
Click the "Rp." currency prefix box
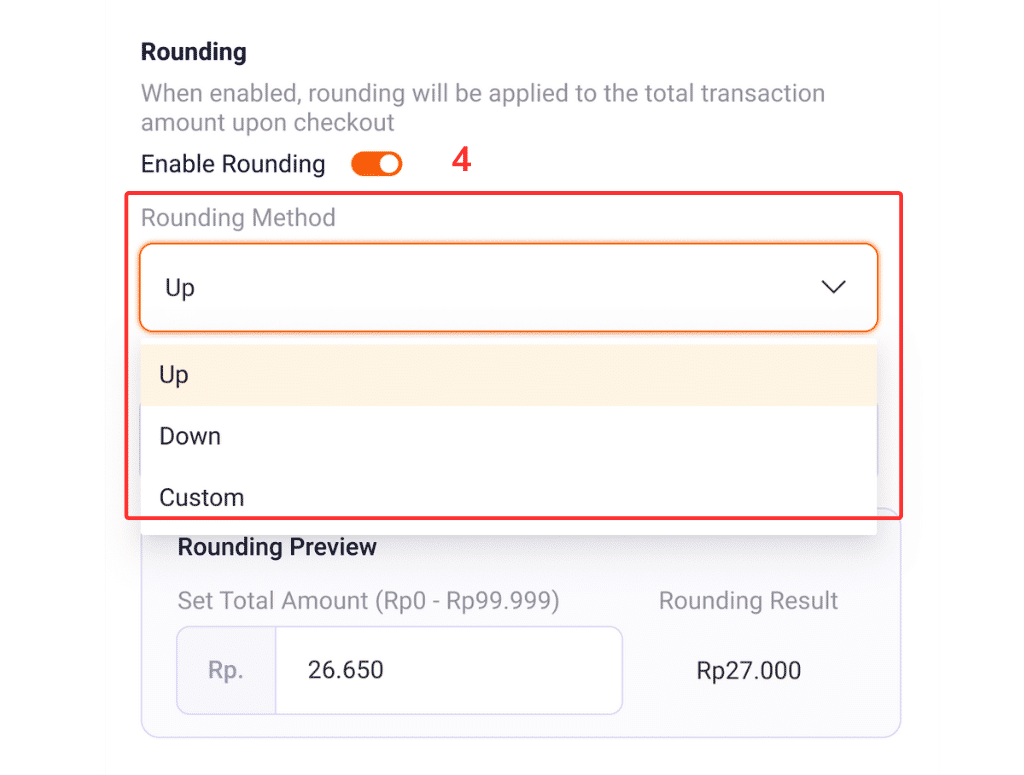tap(226, 670)
